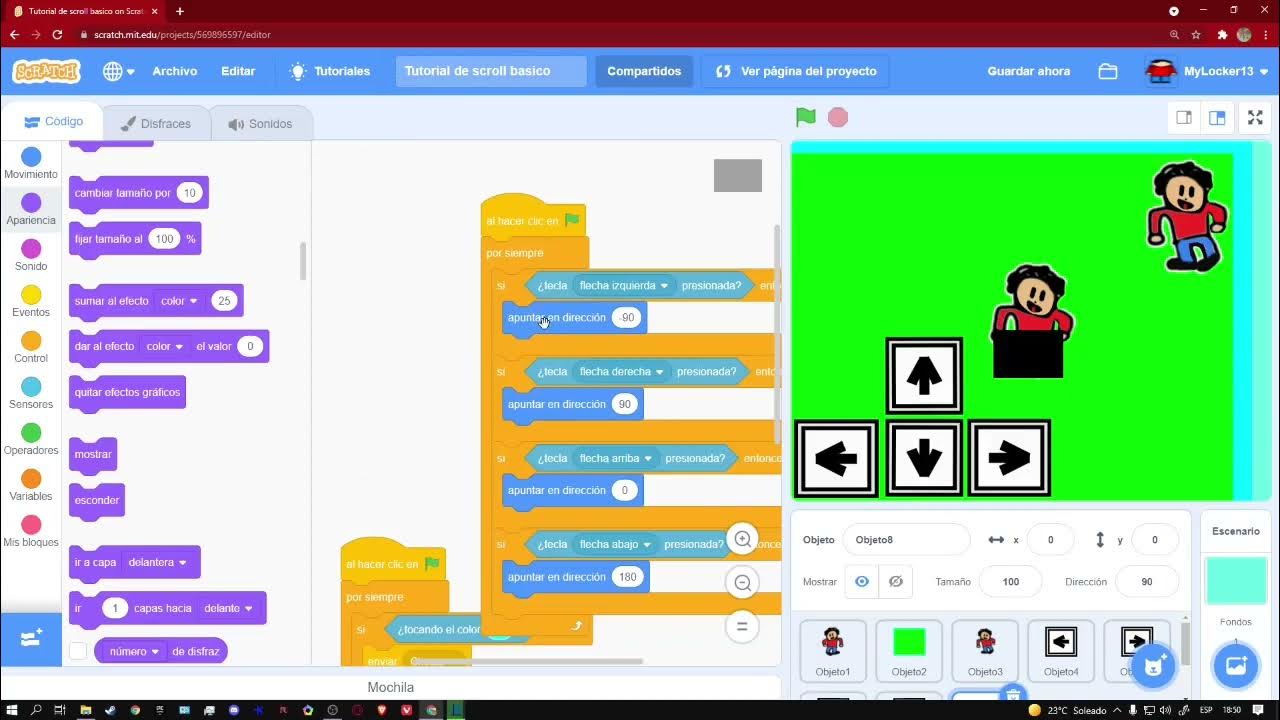Select Apariencia block category

click(x=31, y=210)
